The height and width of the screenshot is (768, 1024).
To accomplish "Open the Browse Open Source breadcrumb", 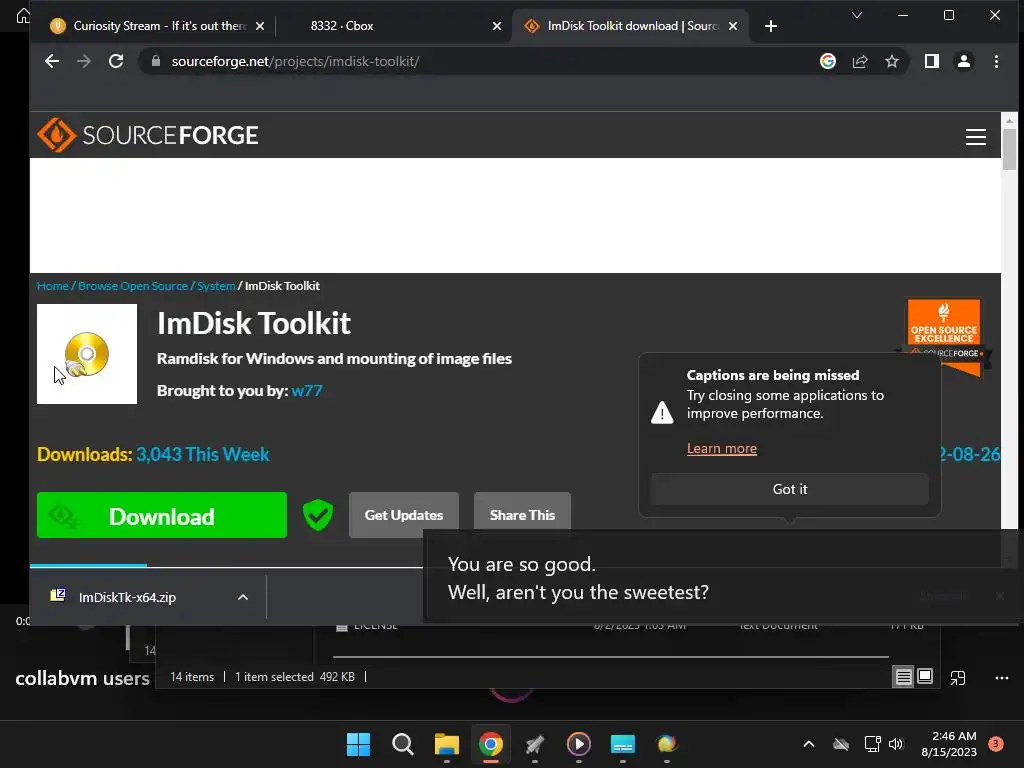I will 133,286.
